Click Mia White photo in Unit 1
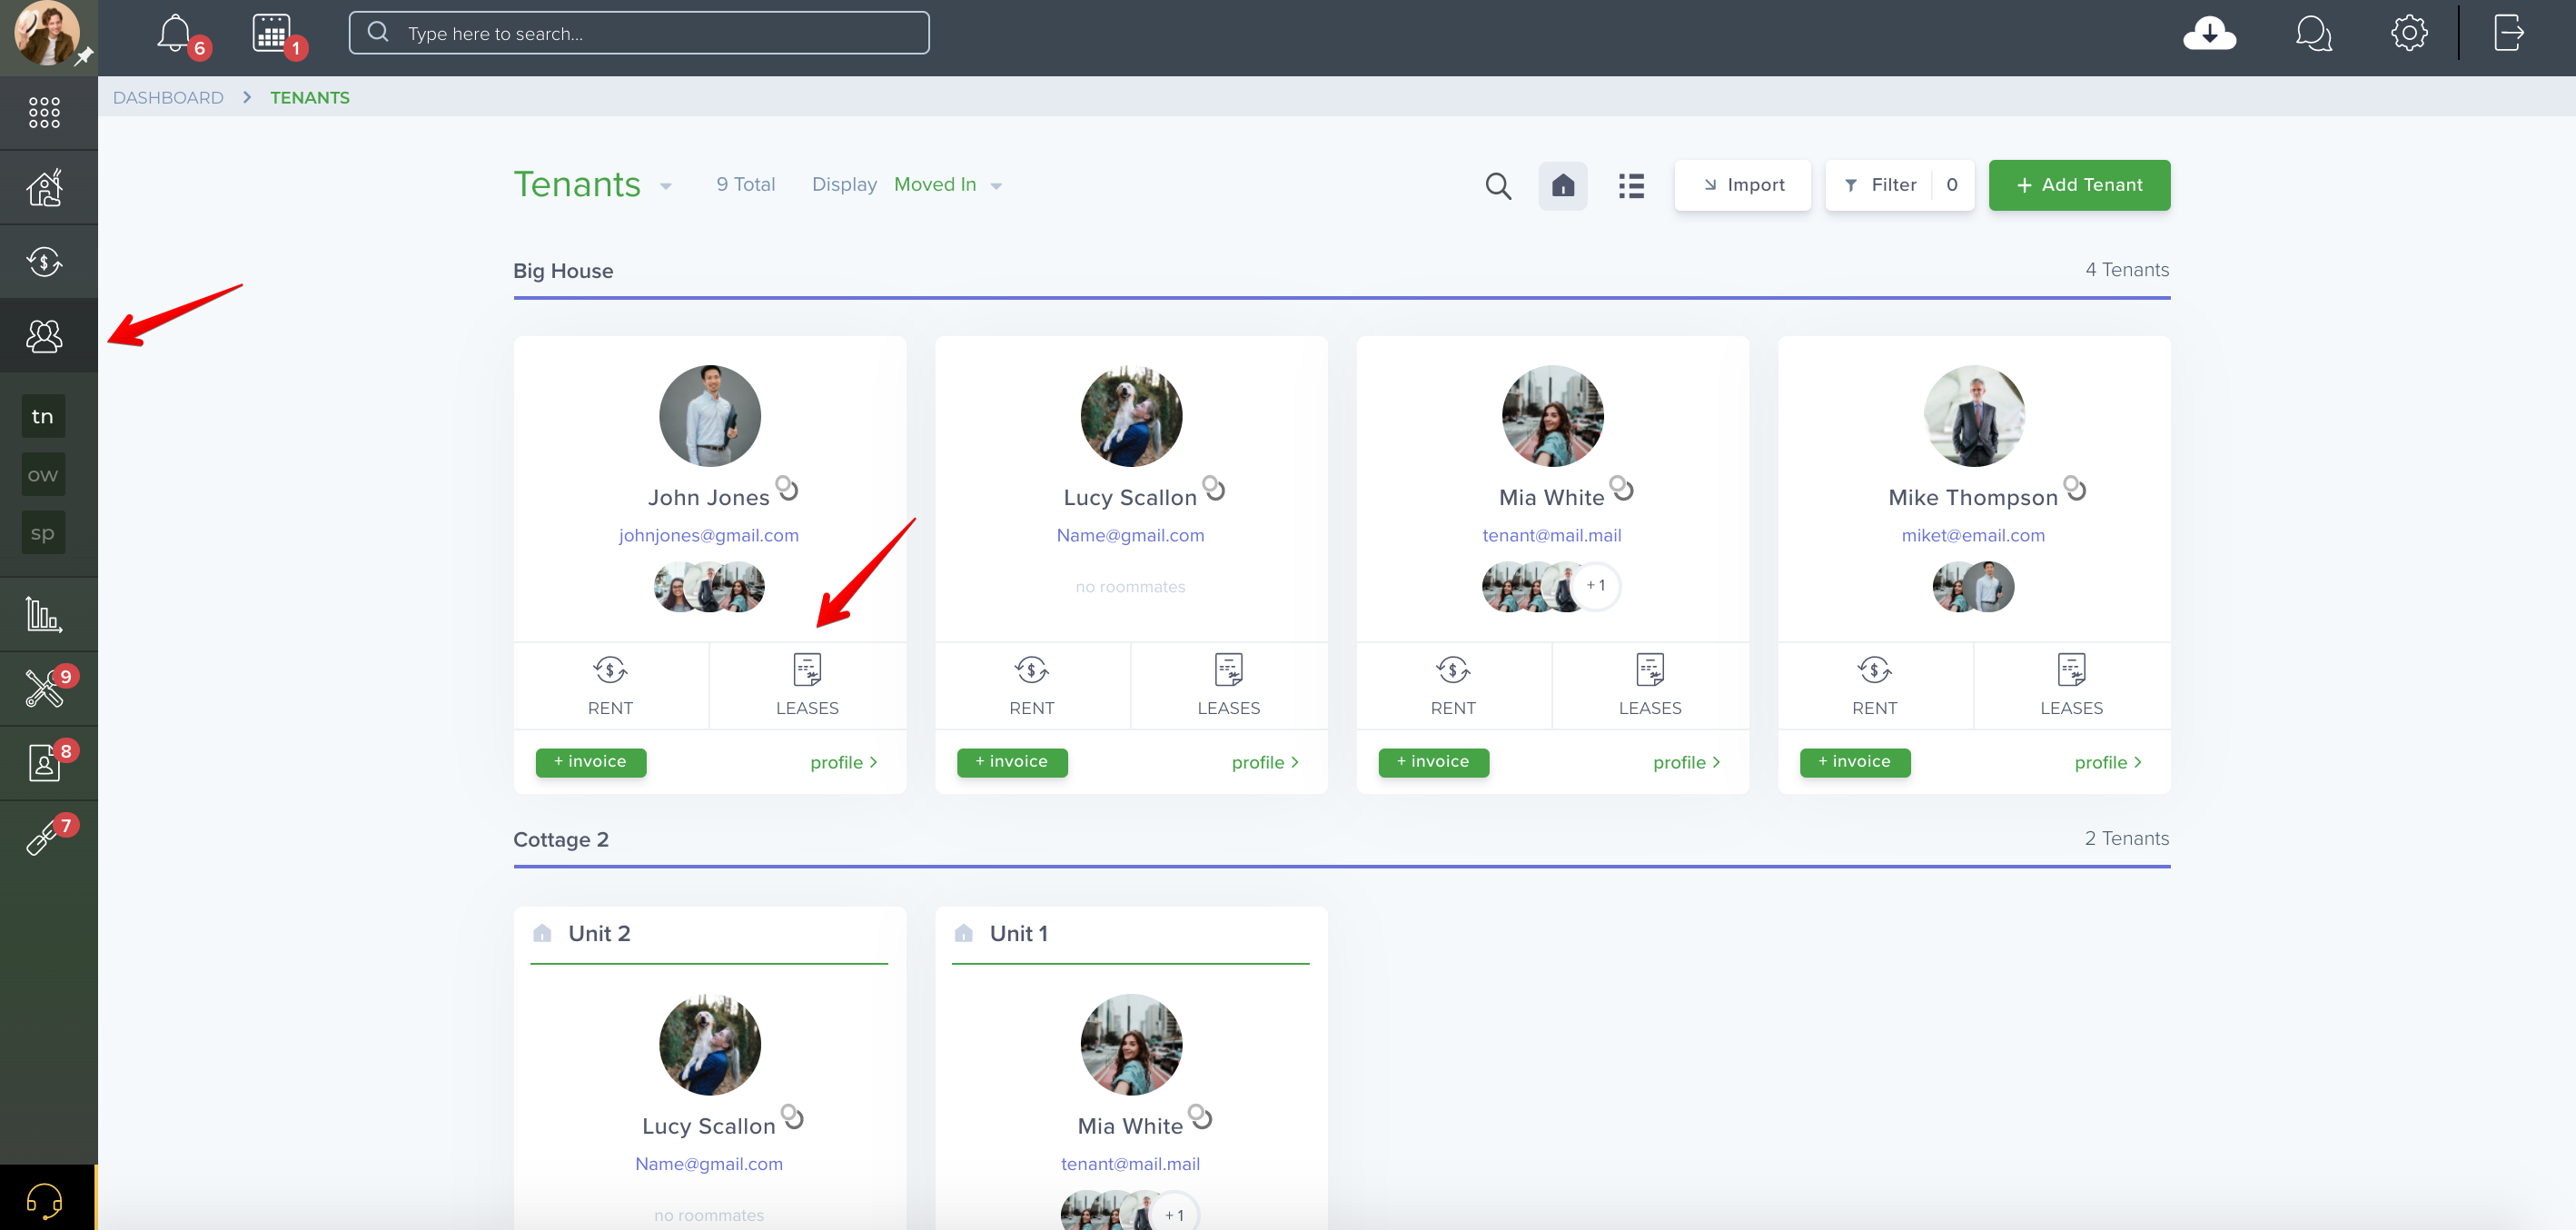This screenshot has height=1230, width=2576. tap(1131, 1044)
